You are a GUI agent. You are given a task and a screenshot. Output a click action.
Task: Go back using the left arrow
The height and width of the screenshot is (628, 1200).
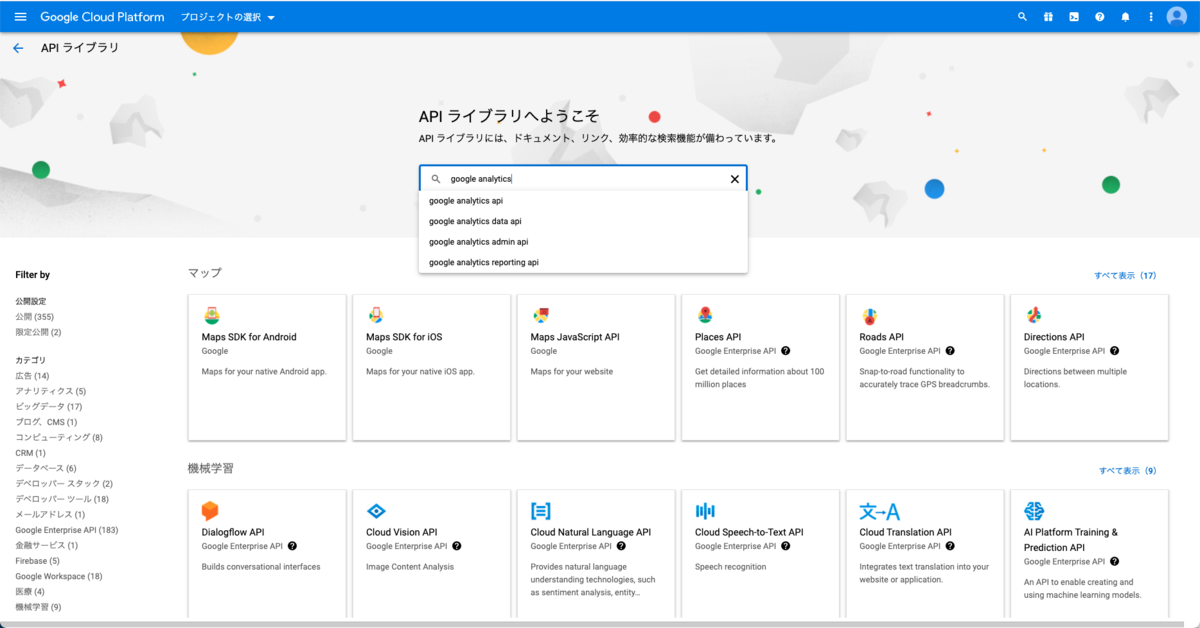(18, 48)
